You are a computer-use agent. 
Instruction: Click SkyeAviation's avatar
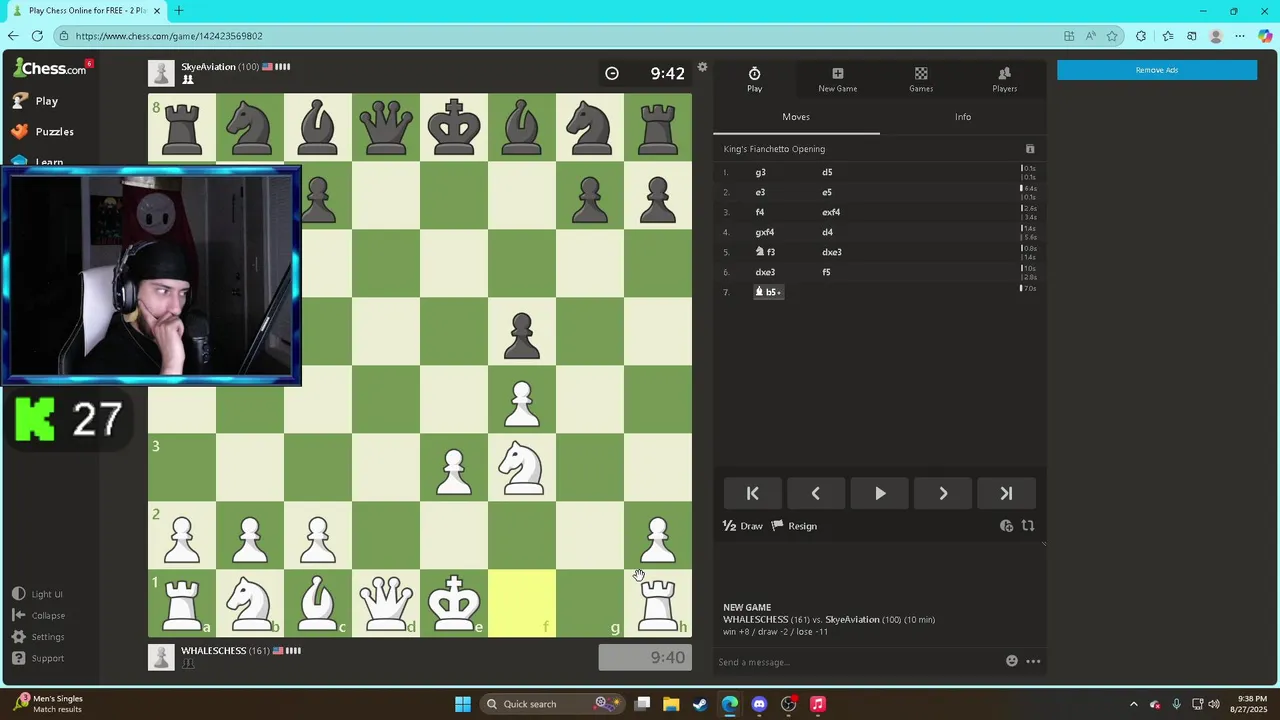(161, 73)
